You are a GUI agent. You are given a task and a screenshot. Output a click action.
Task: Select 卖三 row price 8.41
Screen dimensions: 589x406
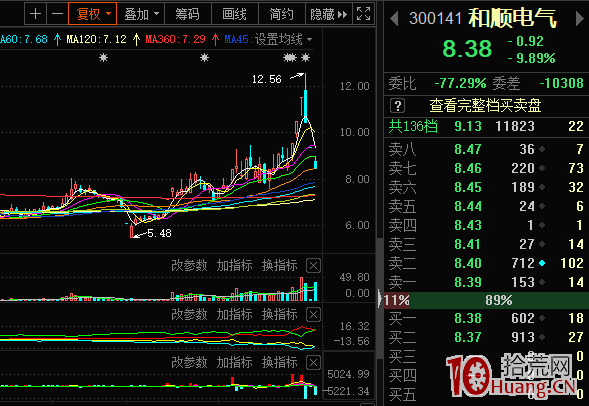[x=468, y=245]
